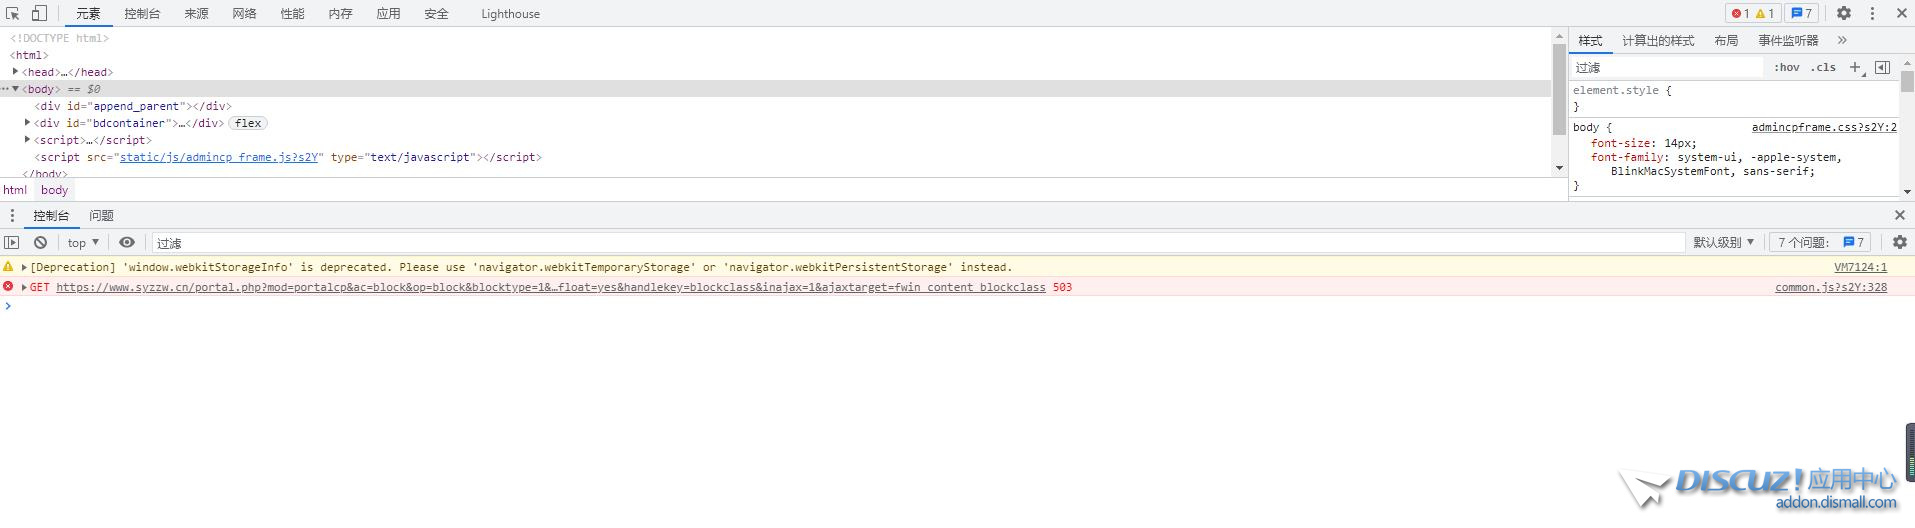Expand the bdcontainer div node

point(27,123)
